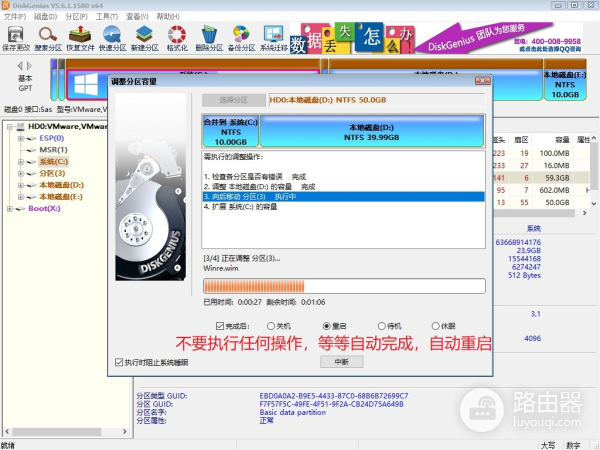Select ESP(0) label in the disk tree
The image size is (600, 450).
[x=52, y=138]
